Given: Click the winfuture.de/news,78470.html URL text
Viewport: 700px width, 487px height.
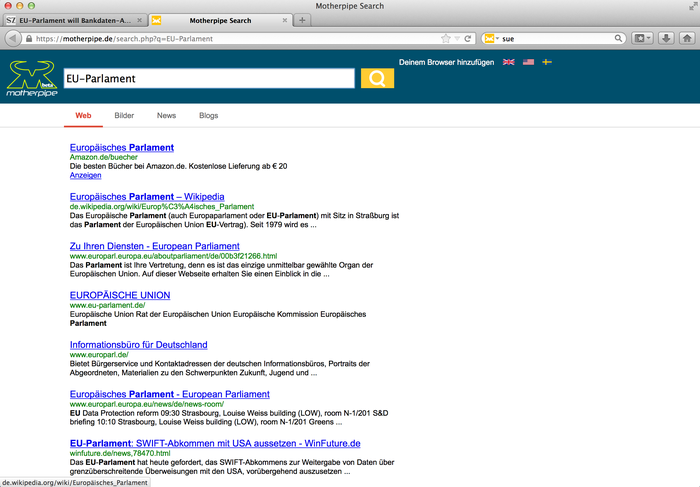Looking at the screenshot, I should click(120, 453).
